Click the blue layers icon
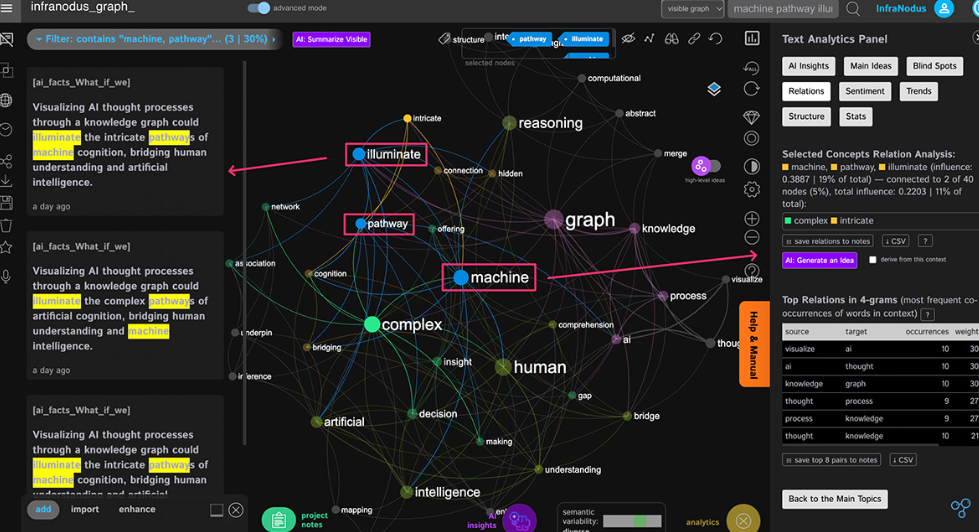The height and width of the screenshot is (532, 979). (714, 89)
